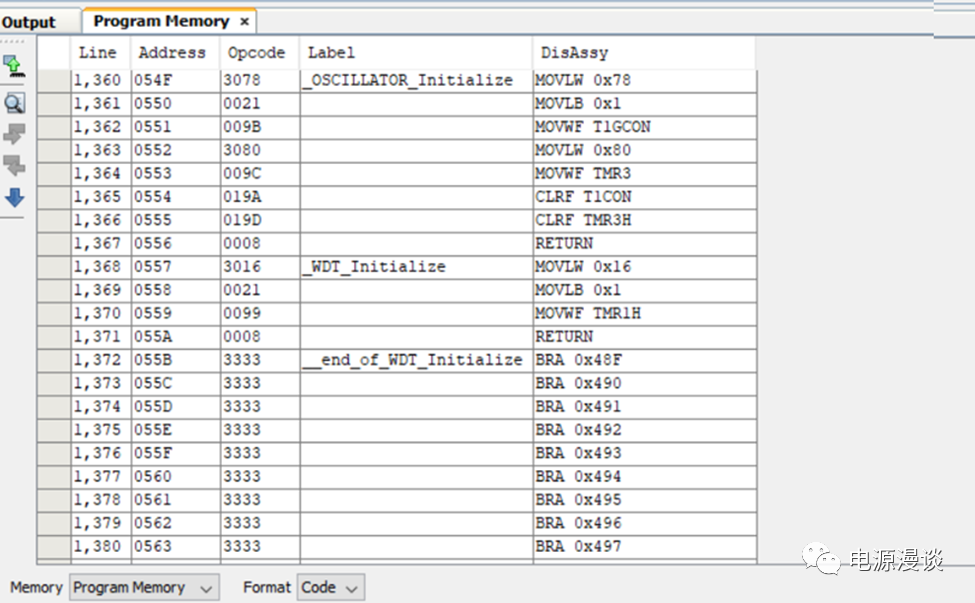The height and width of the screenshot is (603, 975).
Task: Click the lower gray arrow sidebar icon
Action: 14,165
